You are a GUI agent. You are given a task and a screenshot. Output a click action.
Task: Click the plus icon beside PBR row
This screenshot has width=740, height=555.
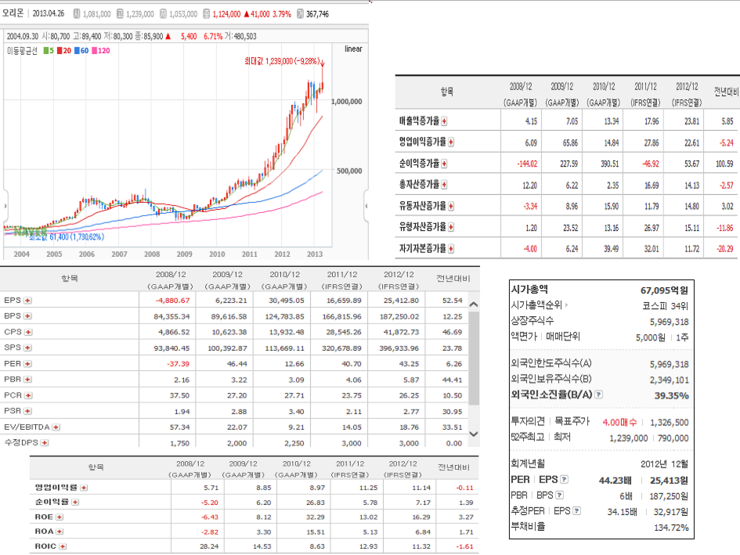point(28,379)
